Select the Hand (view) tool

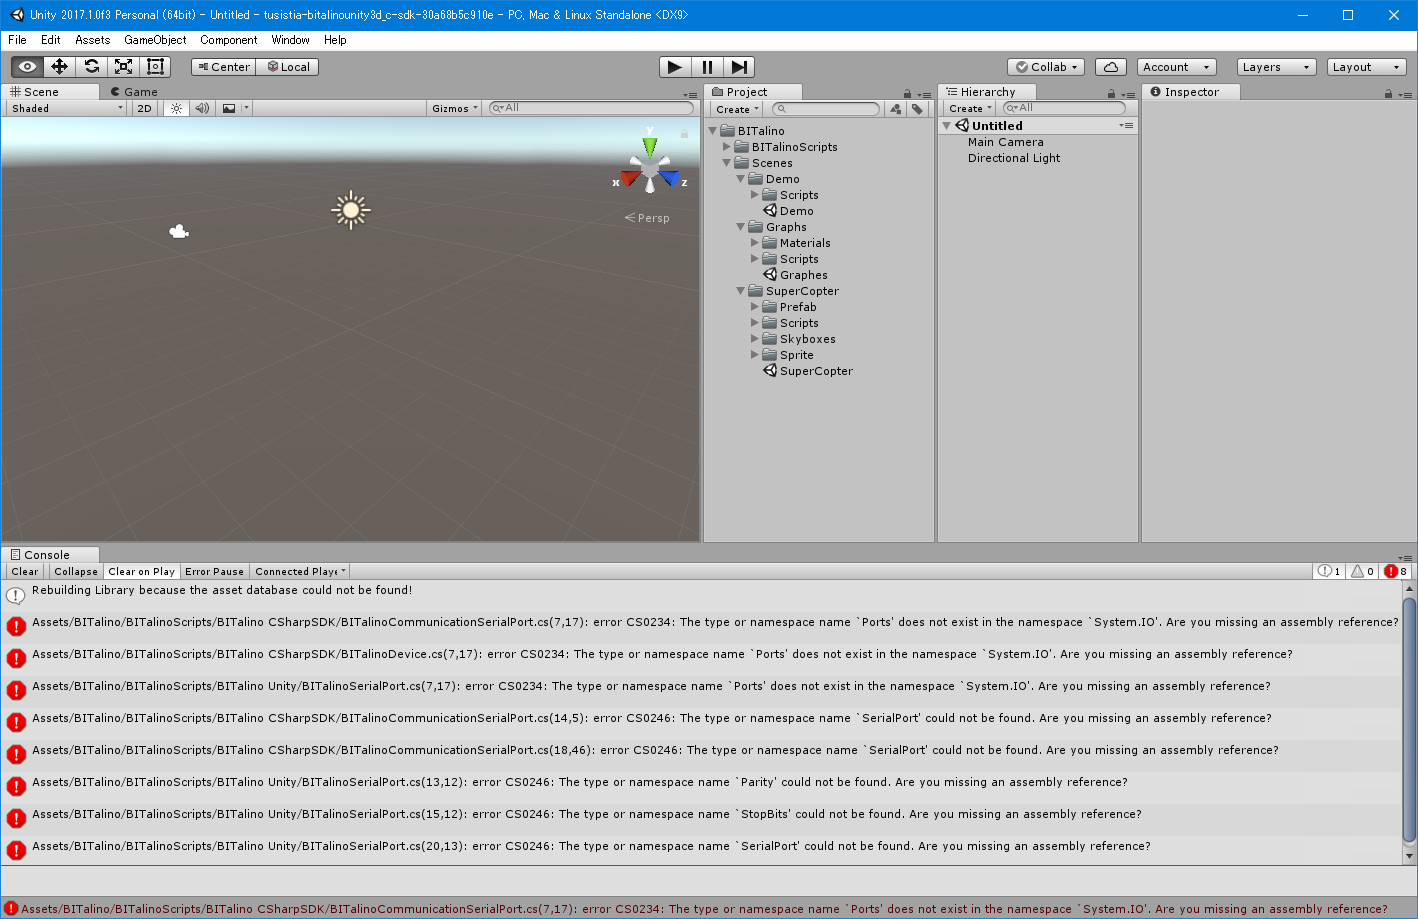coord(27,67)
